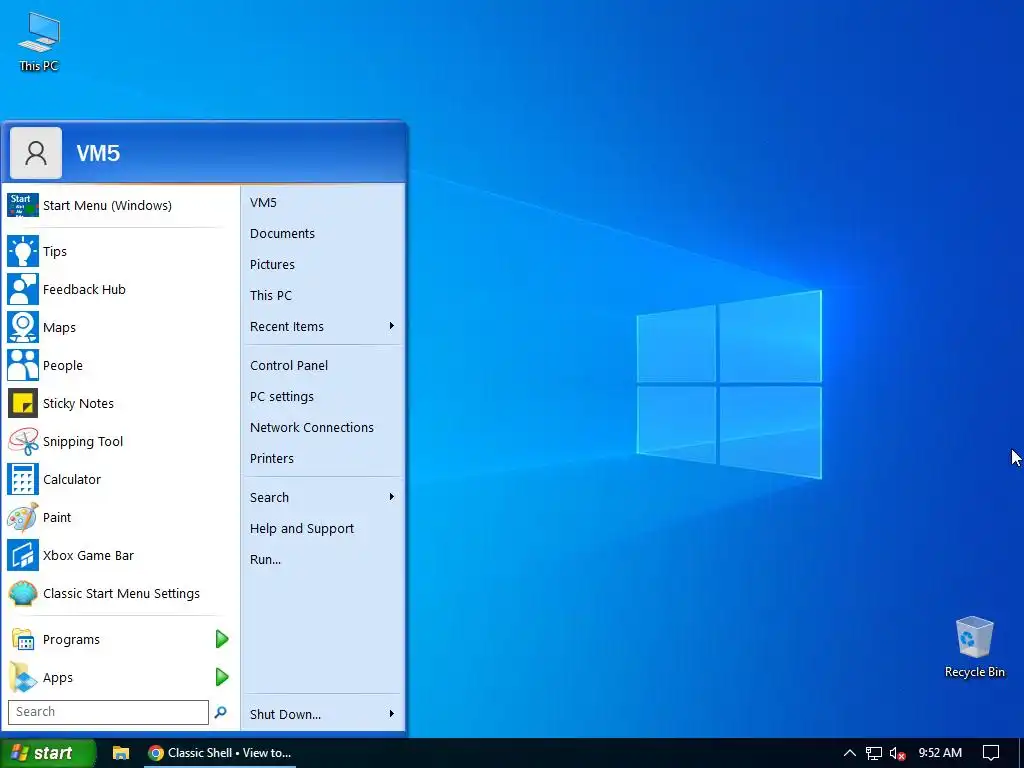Open the notification center icon
This screenshot has width=1024, height=768.
pyautogui.click(x=991, y=753)
